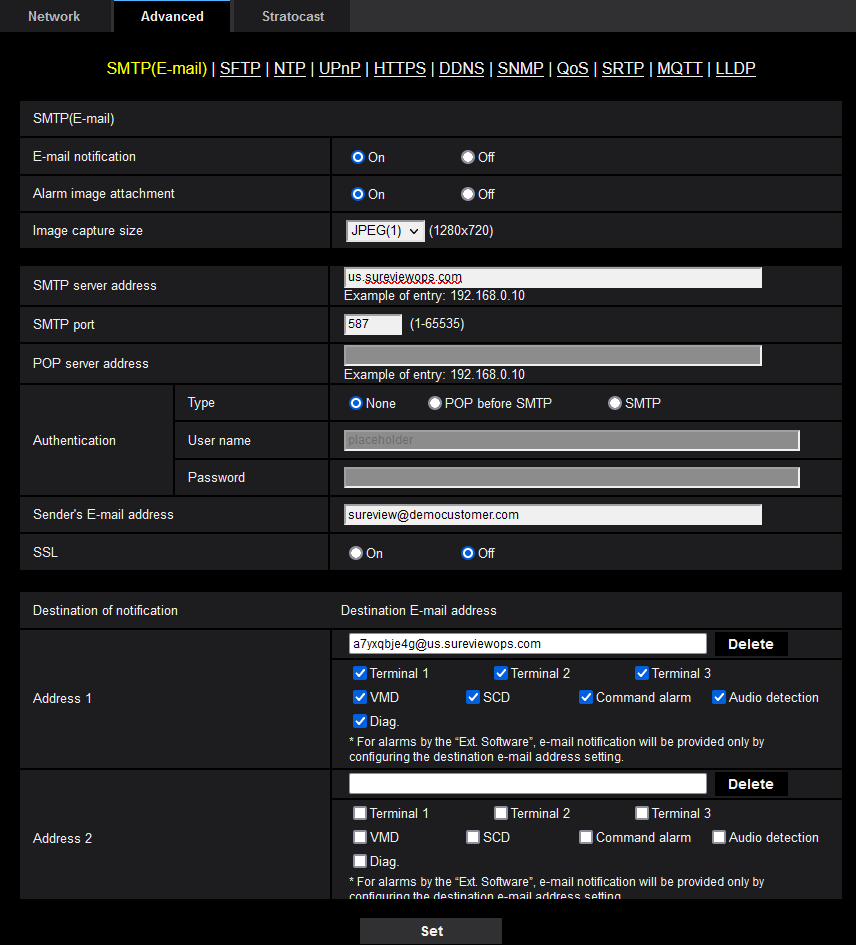Check Terminal 1 for Address 2
Viewport: 856px width, 945px height.
(x=360, y=813)
